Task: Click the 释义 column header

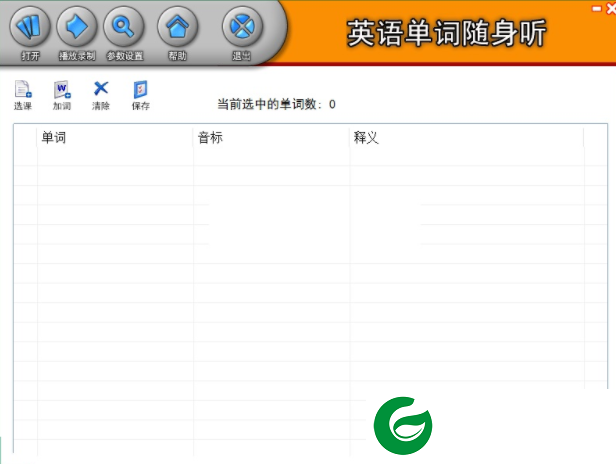Action: click(467, 138)
